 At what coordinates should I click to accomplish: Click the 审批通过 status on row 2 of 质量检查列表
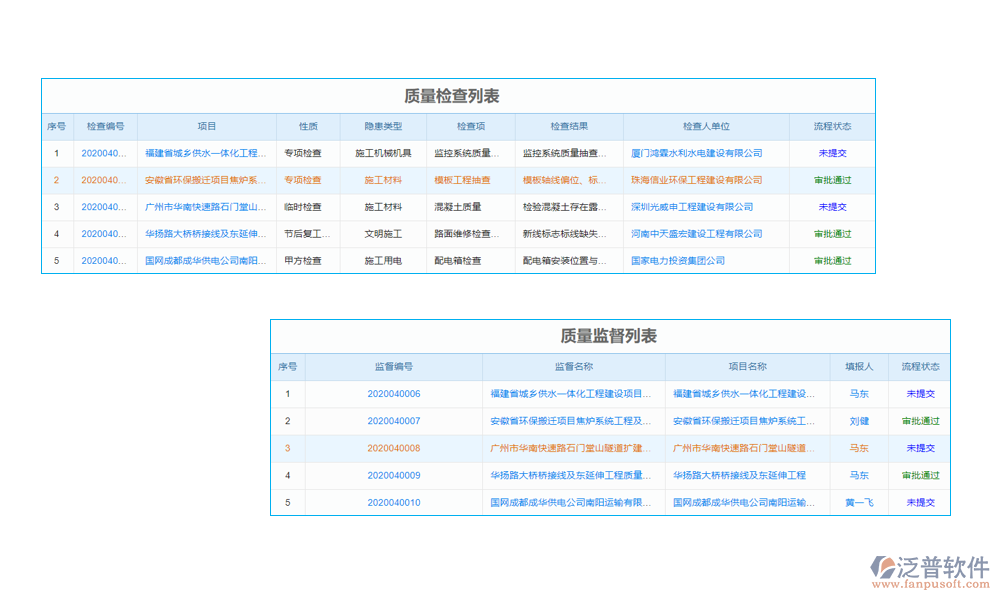[830, 180]
